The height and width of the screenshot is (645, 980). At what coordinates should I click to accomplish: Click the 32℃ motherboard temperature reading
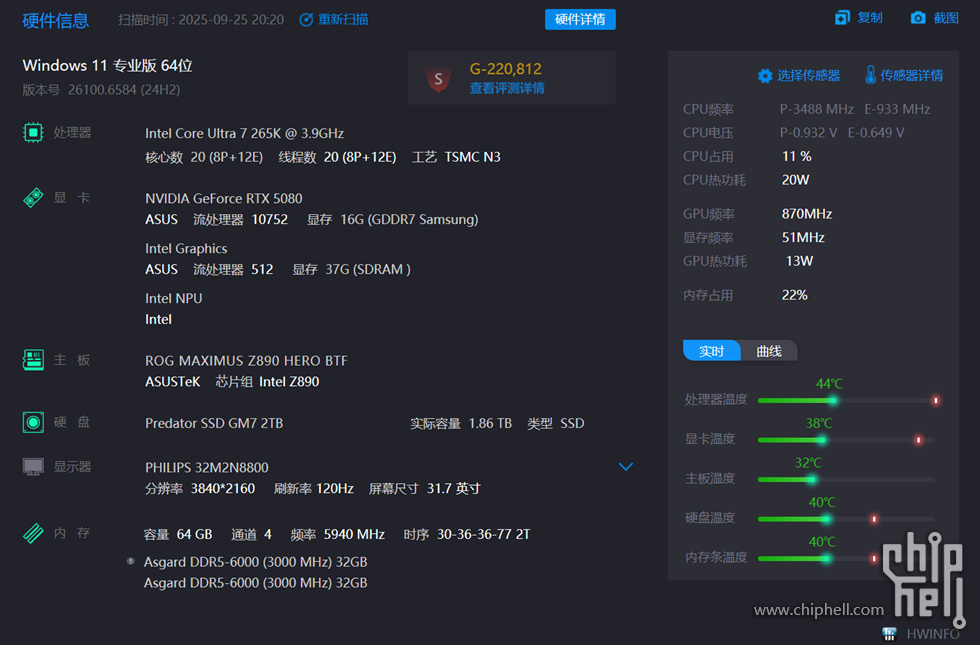coord(808,463)
